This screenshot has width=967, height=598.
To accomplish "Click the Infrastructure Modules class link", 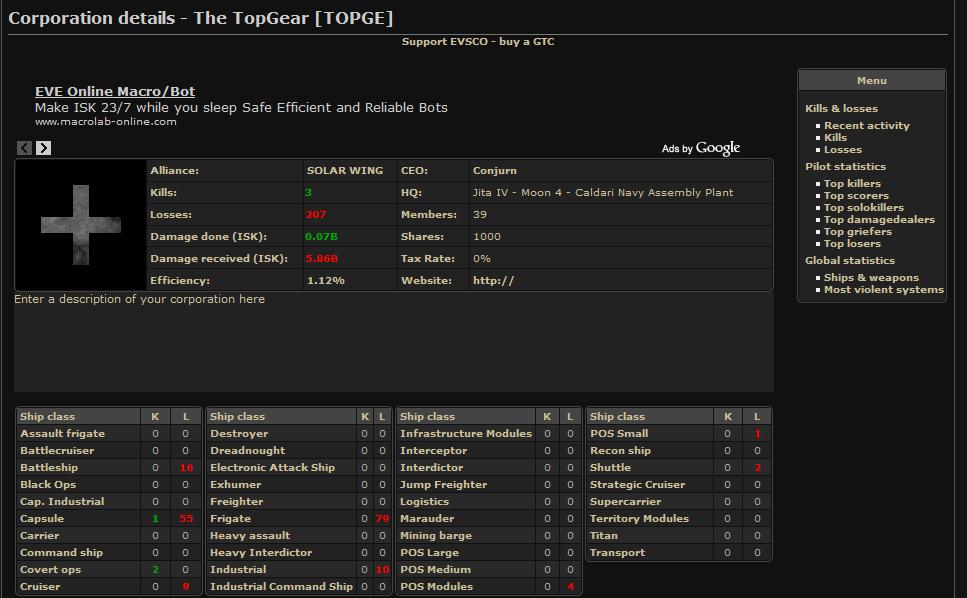I will click(466, 433).
